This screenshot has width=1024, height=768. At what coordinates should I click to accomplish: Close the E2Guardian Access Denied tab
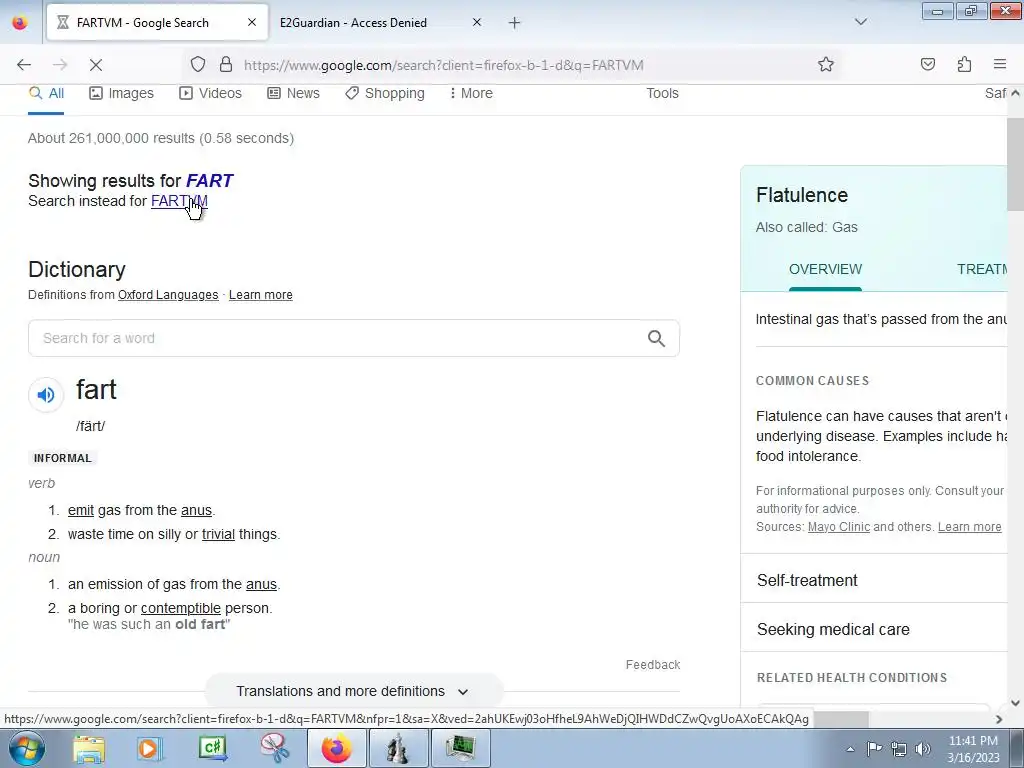(477, 22)
